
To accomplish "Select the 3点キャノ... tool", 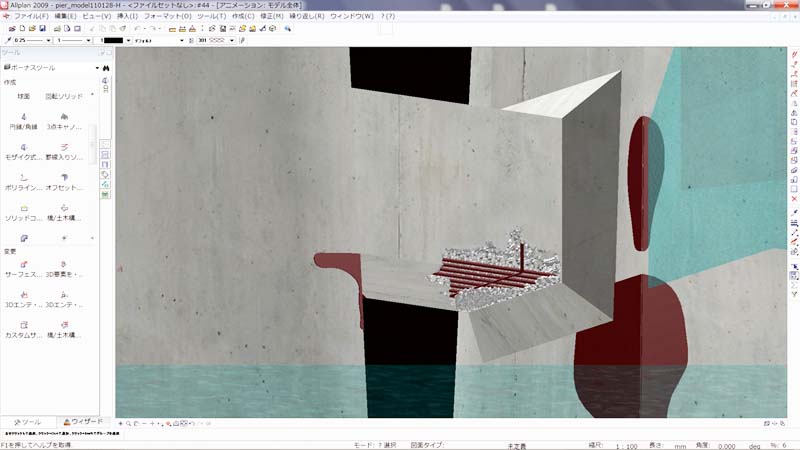I will click(x=64, y=122).
